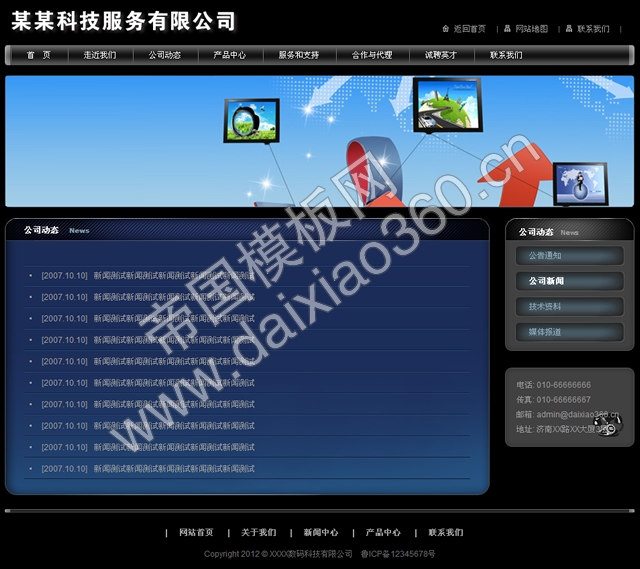Open 首页 in the main navigation bar
Image resolution: width=640 pixels, height=569 pixels.
[38, 55]
